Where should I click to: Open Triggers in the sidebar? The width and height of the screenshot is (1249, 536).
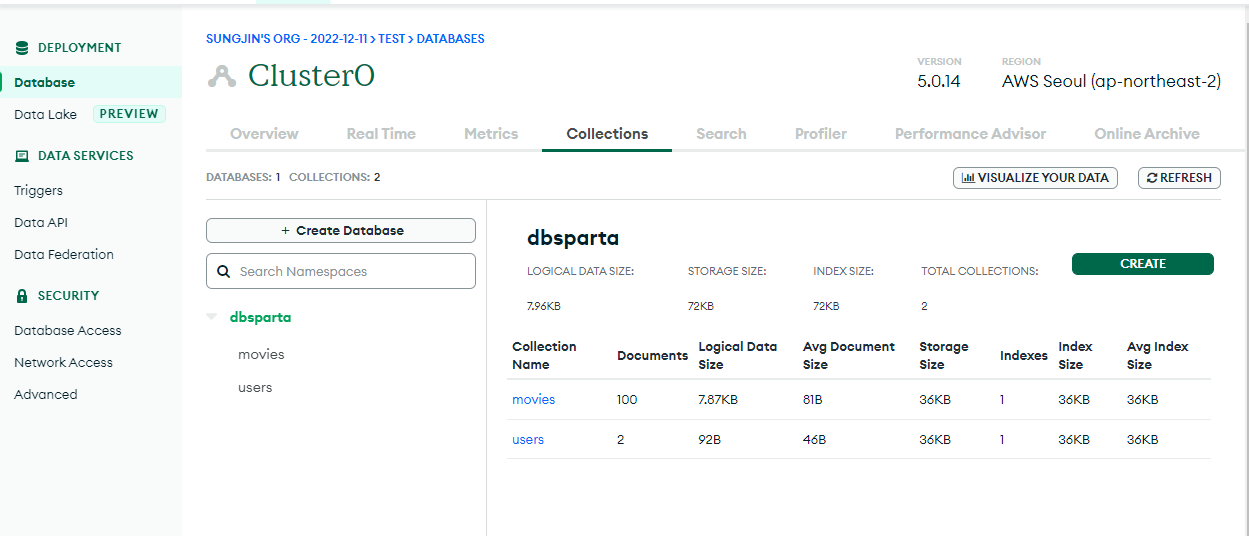[x=38, y=190]
